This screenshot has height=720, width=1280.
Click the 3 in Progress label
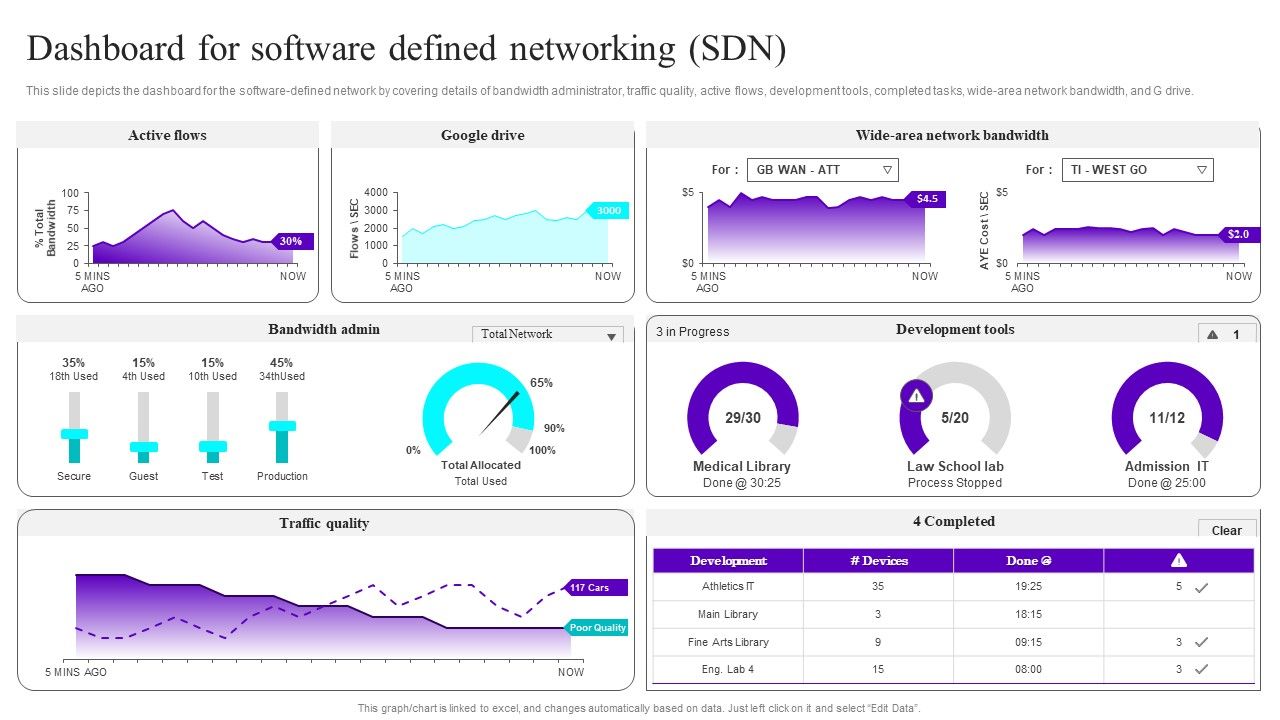pyautogui.click(x=693, y=332)
